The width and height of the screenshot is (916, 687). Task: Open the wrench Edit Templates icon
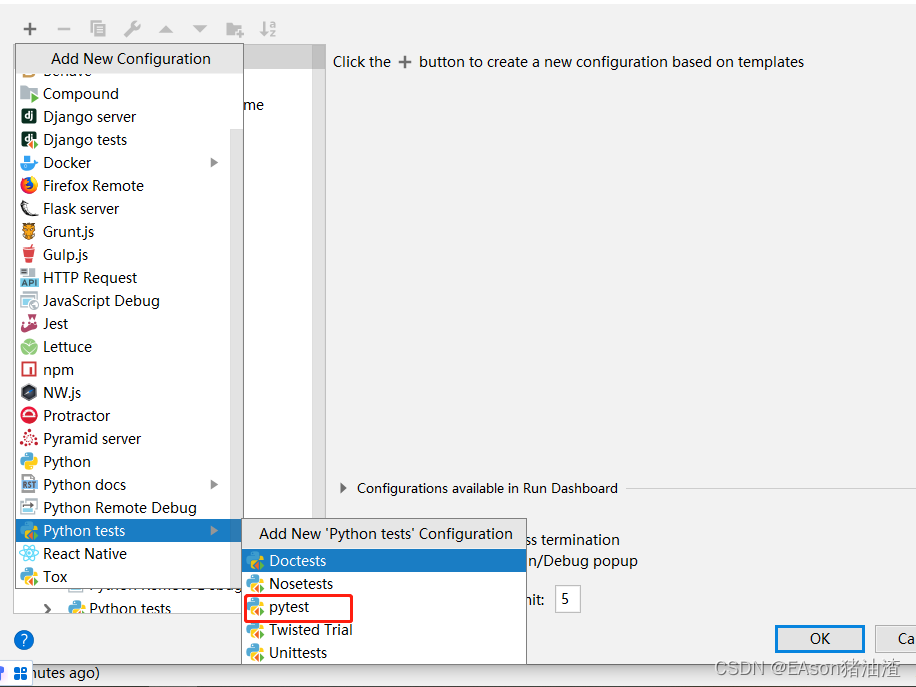click(x=132, y=29)
